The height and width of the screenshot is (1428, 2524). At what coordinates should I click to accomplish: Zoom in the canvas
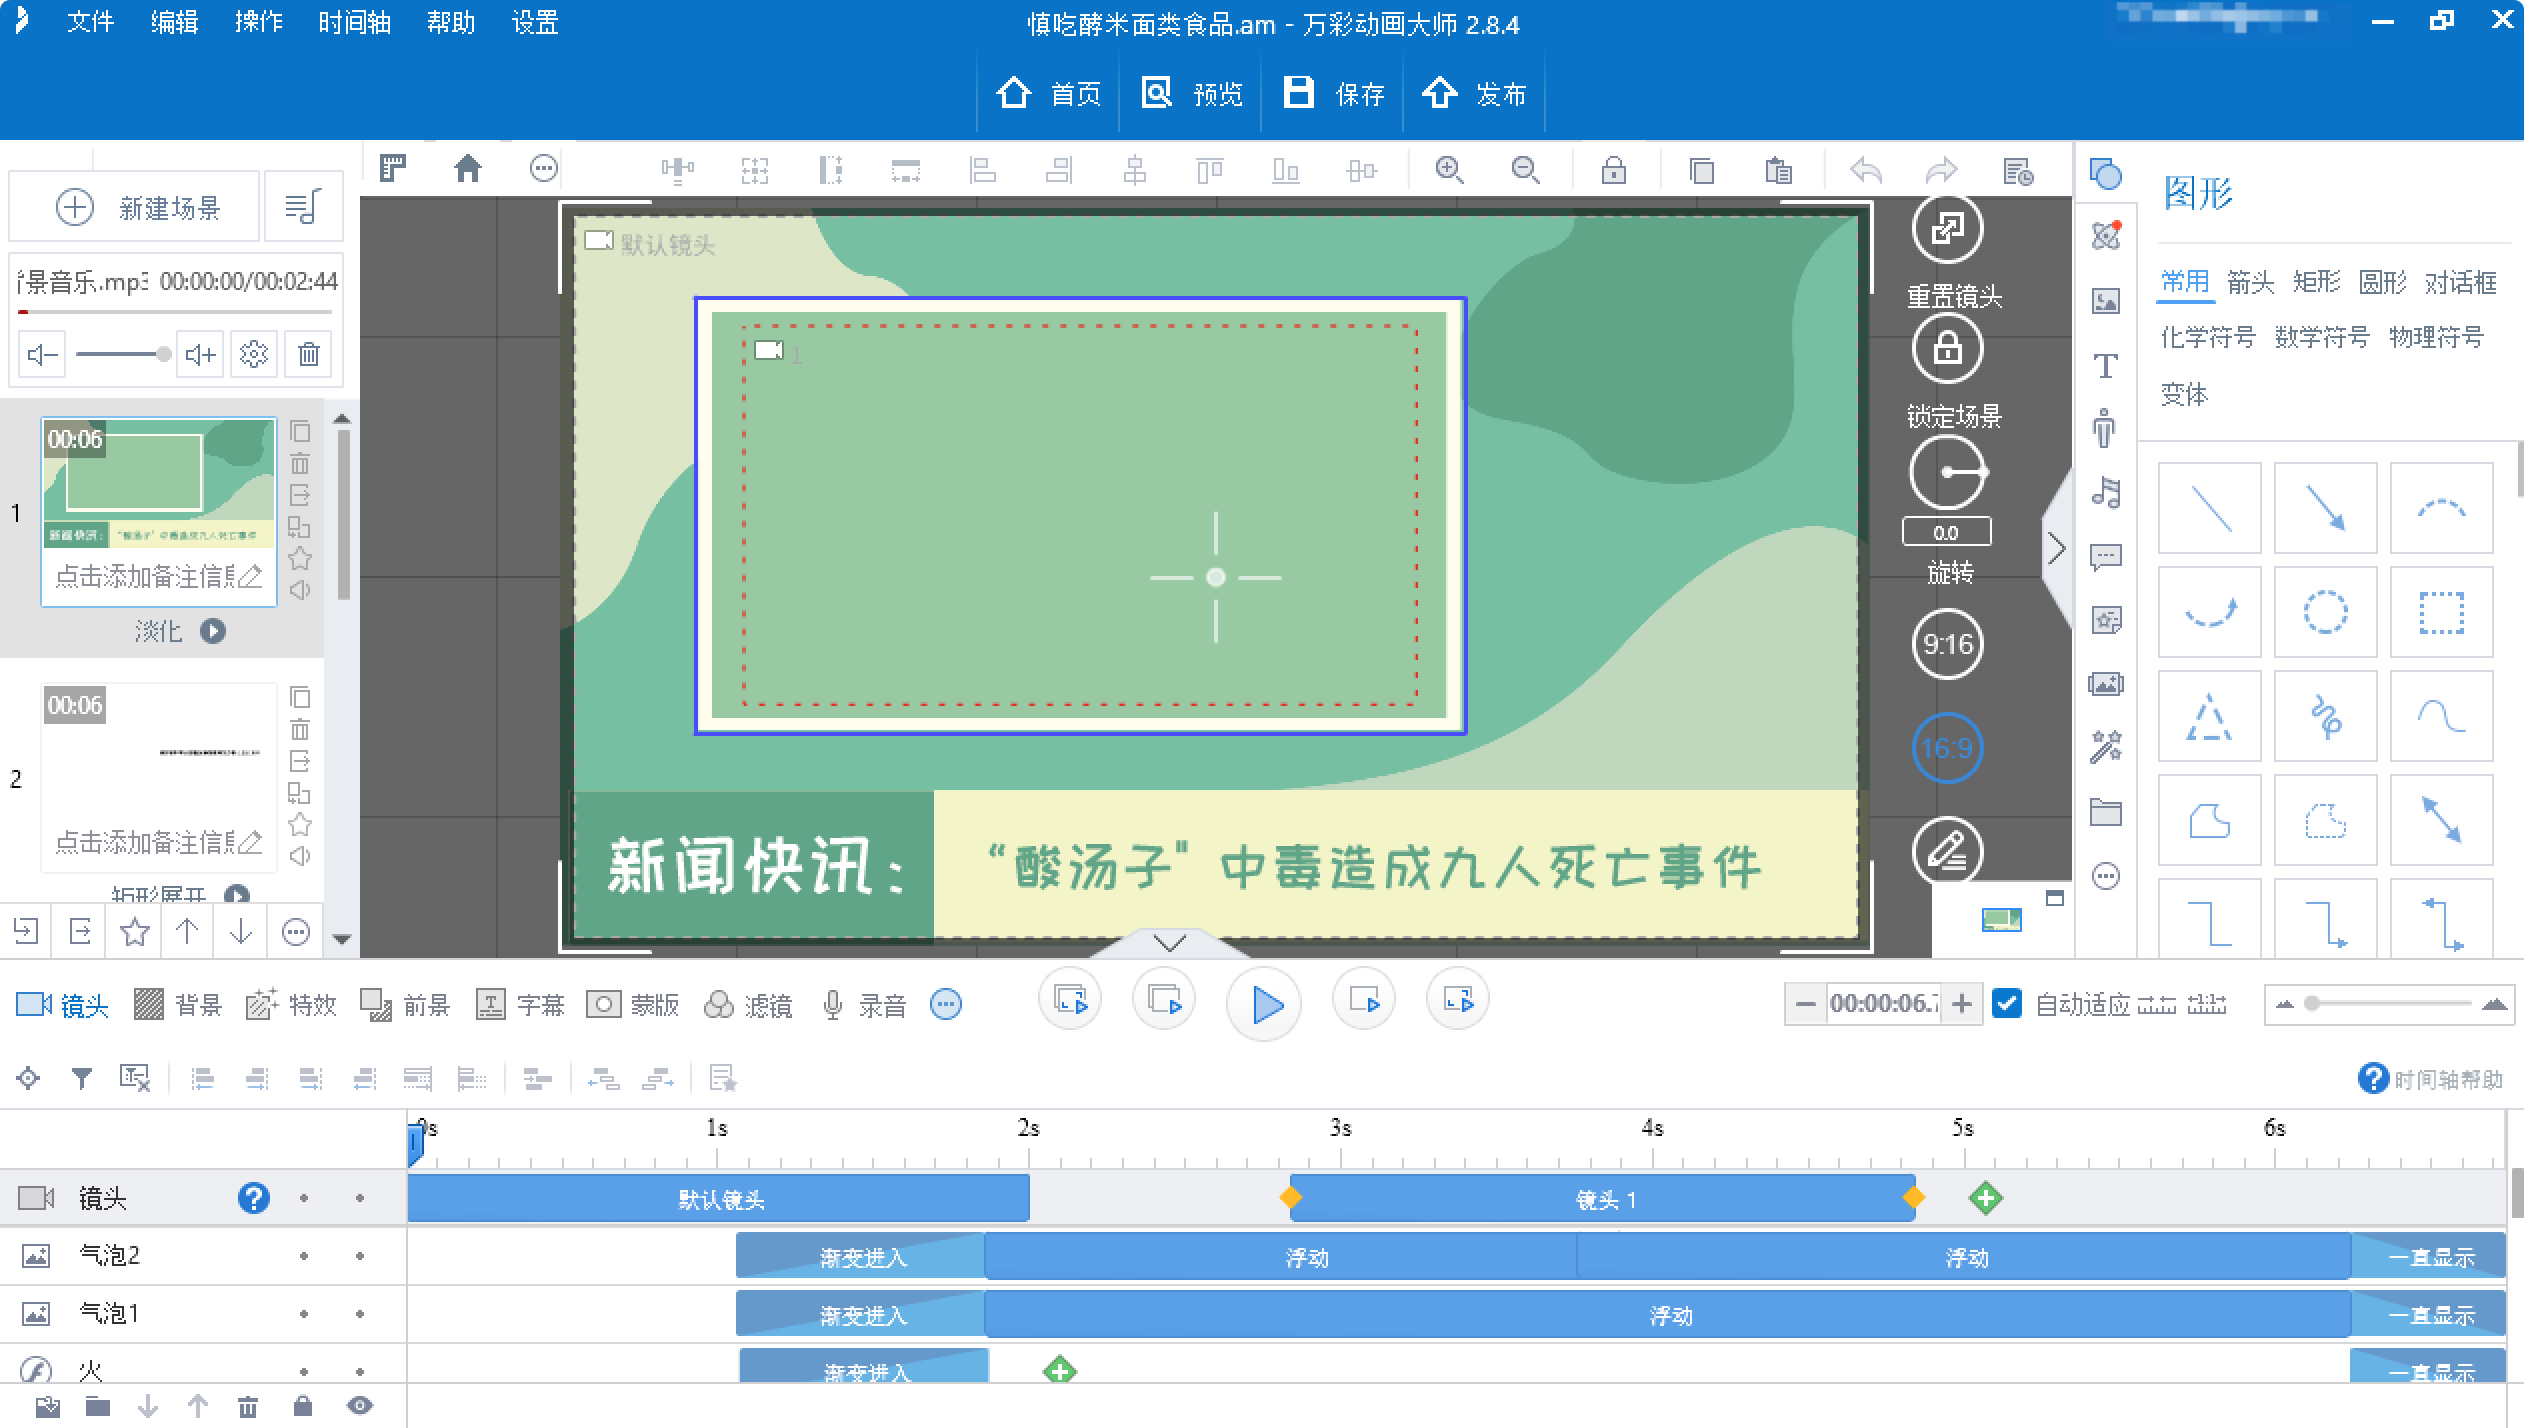click(x=1449, y=170)
